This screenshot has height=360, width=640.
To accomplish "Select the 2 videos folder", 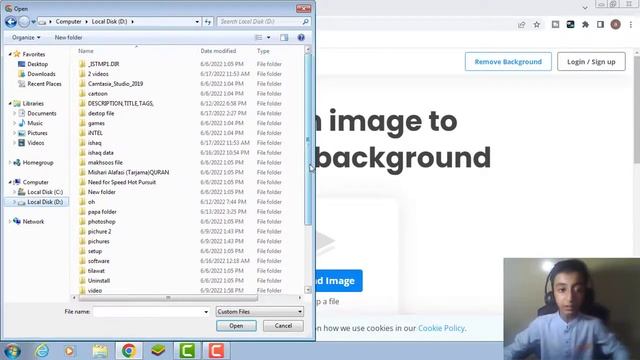I will click(x=98, y=74).
